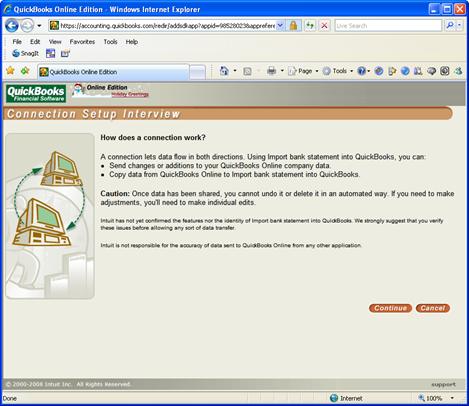Click the Live Search input box
The height and width of the screenshot is (406, 469).
[x=388, y=26]
